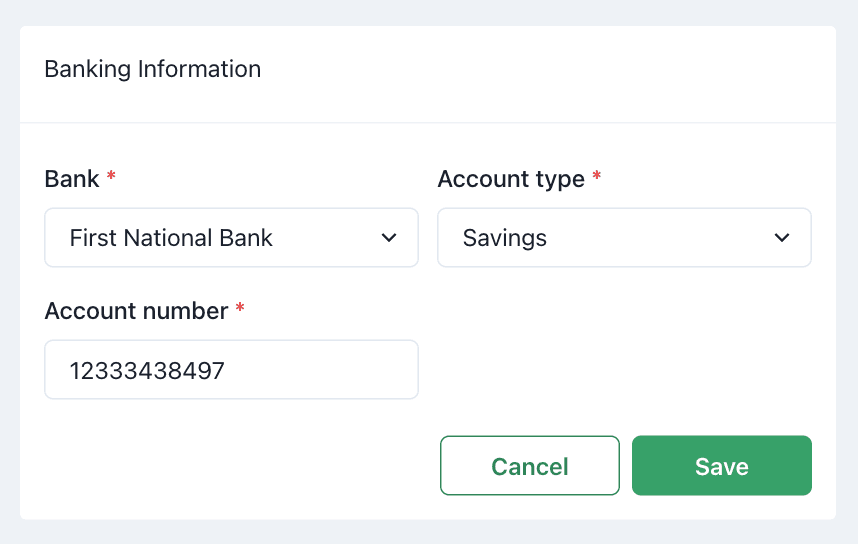Open the Bank dropdown

[x=231, y=238]
